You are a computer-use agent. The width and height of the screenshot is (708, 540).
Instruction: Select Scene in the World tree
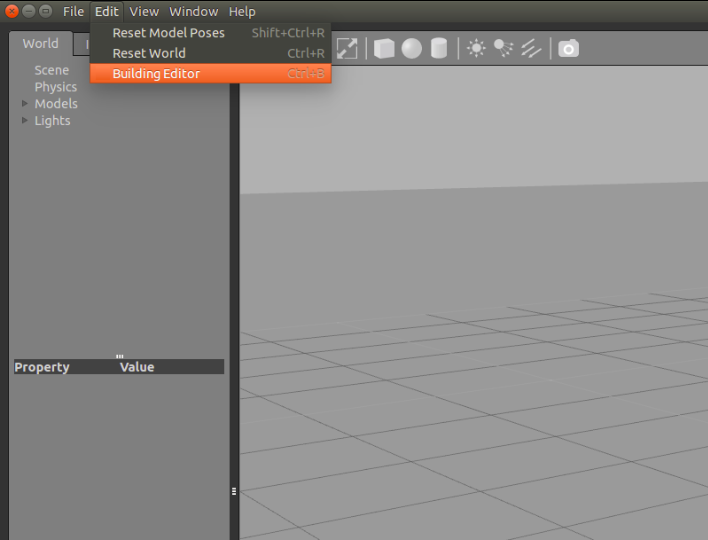pyautogui.click(x=52, y=70)
